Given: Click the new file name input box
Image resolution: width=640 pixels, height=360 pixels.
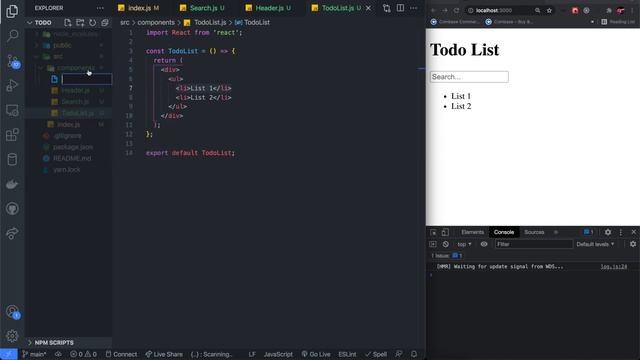Looking at the screenshot, I should click(87, 79).
